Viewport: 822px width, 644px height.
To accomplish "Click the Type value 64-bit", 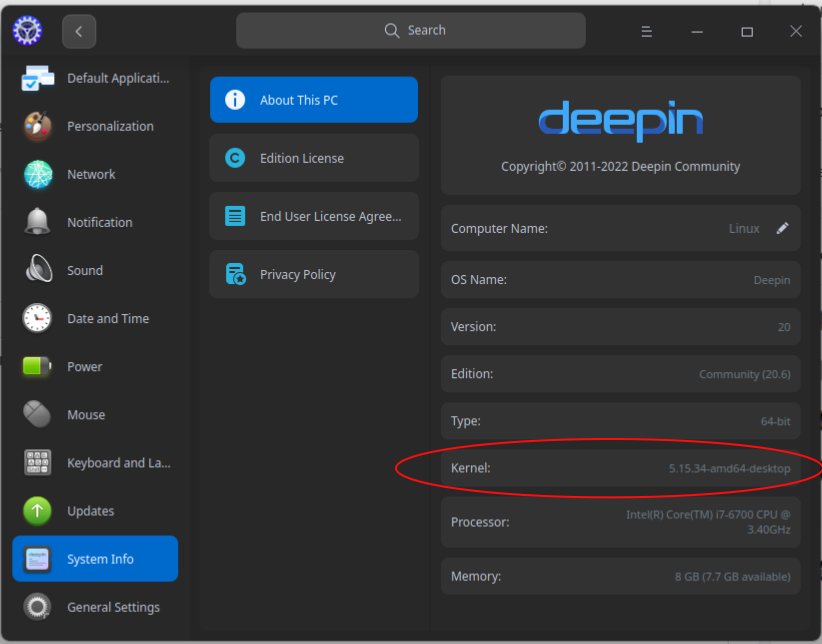I will [x=775, y=421].
